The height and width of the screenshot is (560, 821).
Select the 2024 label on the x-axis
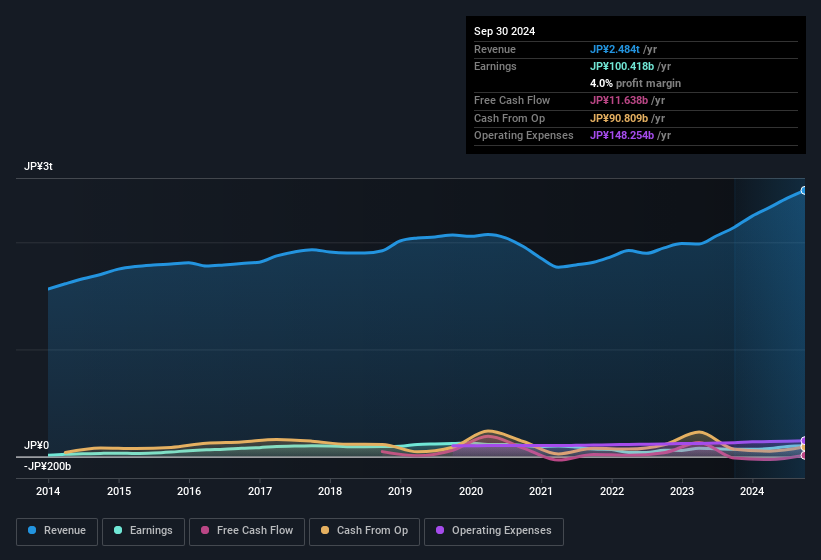point(752,491)
